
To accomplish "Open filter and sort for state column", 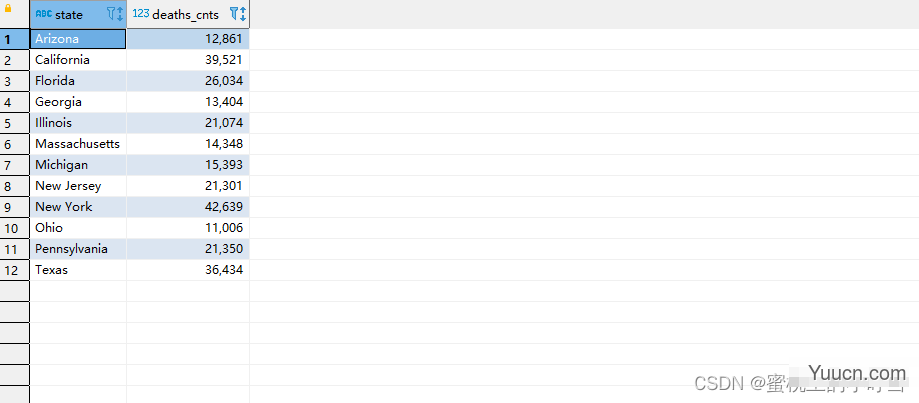I will coord(115,14).
